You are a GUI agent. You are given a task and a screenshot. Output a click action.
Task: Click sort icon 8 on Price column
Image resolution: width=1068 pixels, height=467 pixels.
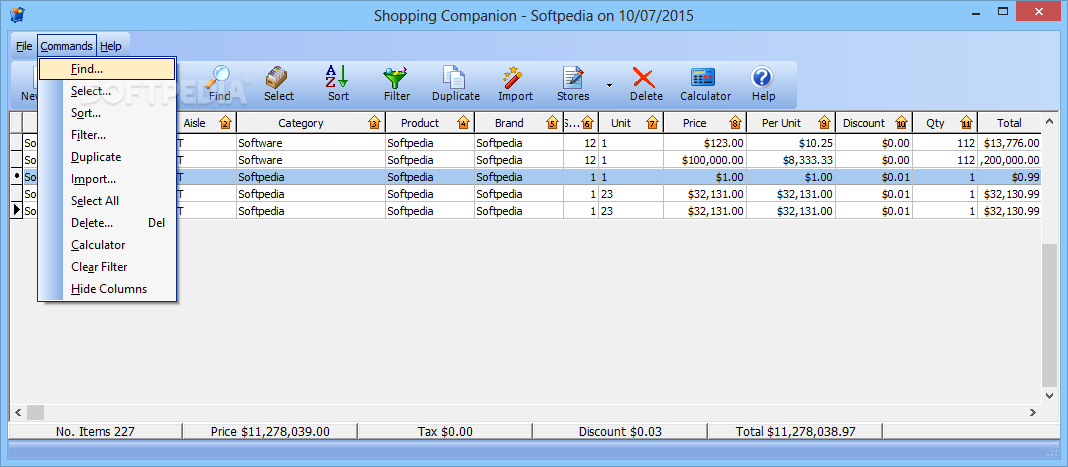(x=734, y=123)
